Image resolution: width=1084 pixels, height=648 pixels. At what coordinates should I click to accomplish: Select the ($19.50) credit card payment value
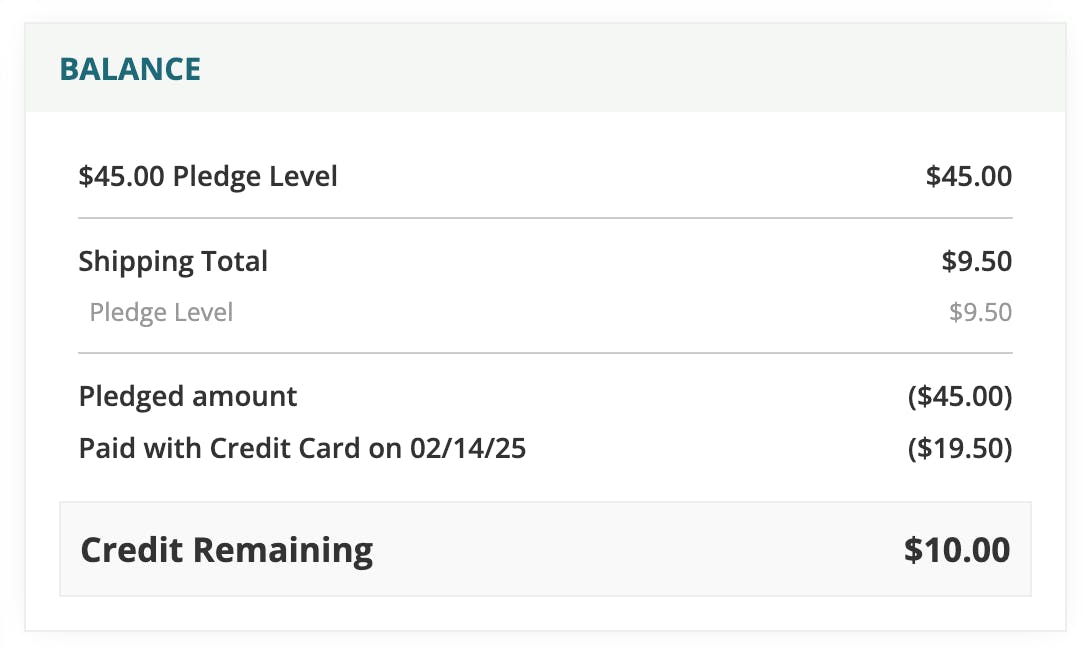pos(960,449)
